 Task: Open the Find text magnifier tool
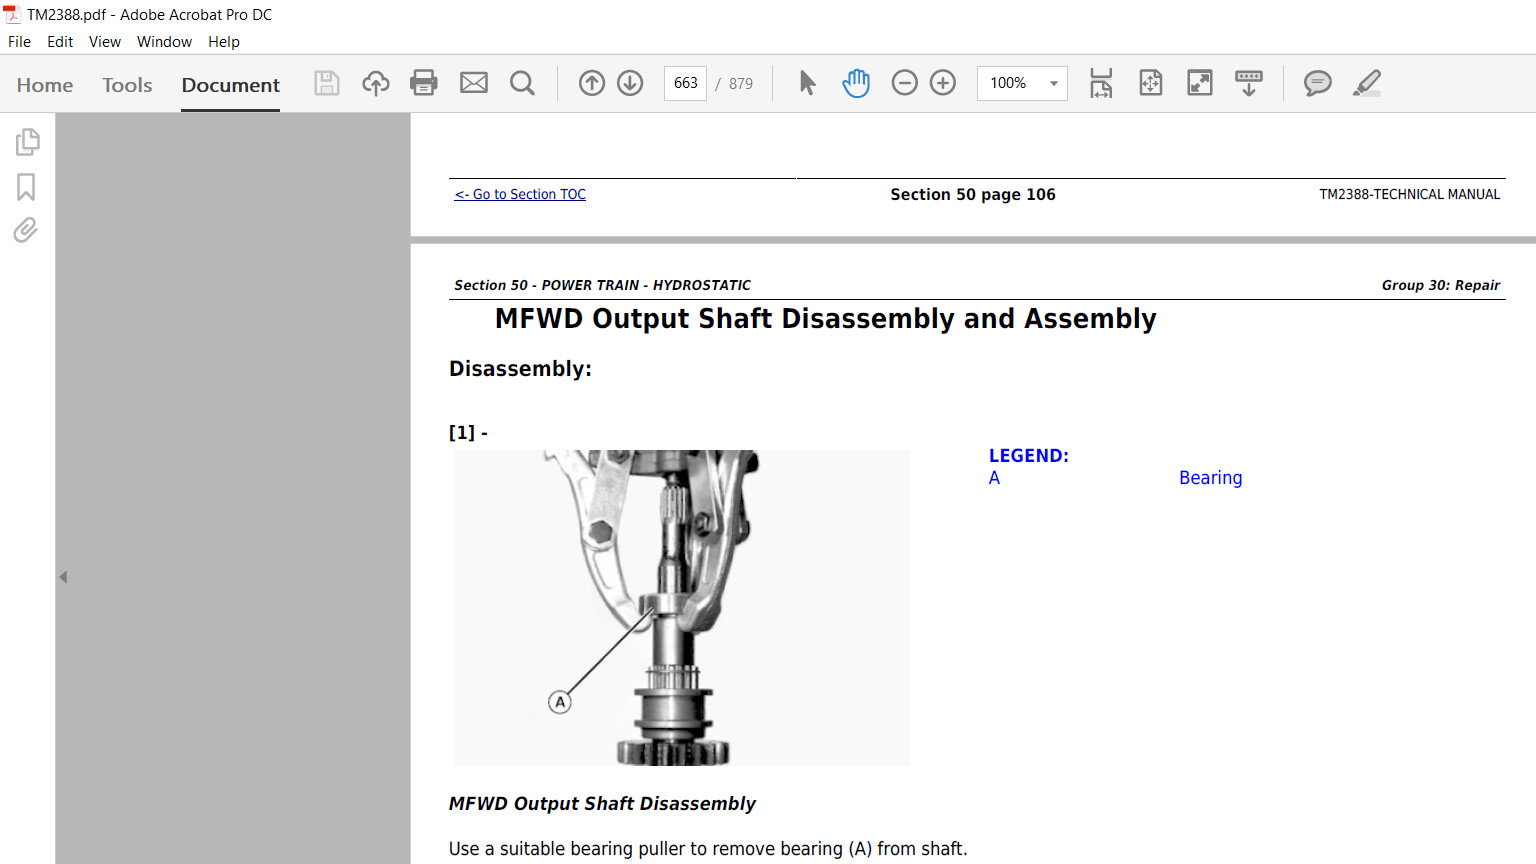(522, 83)
